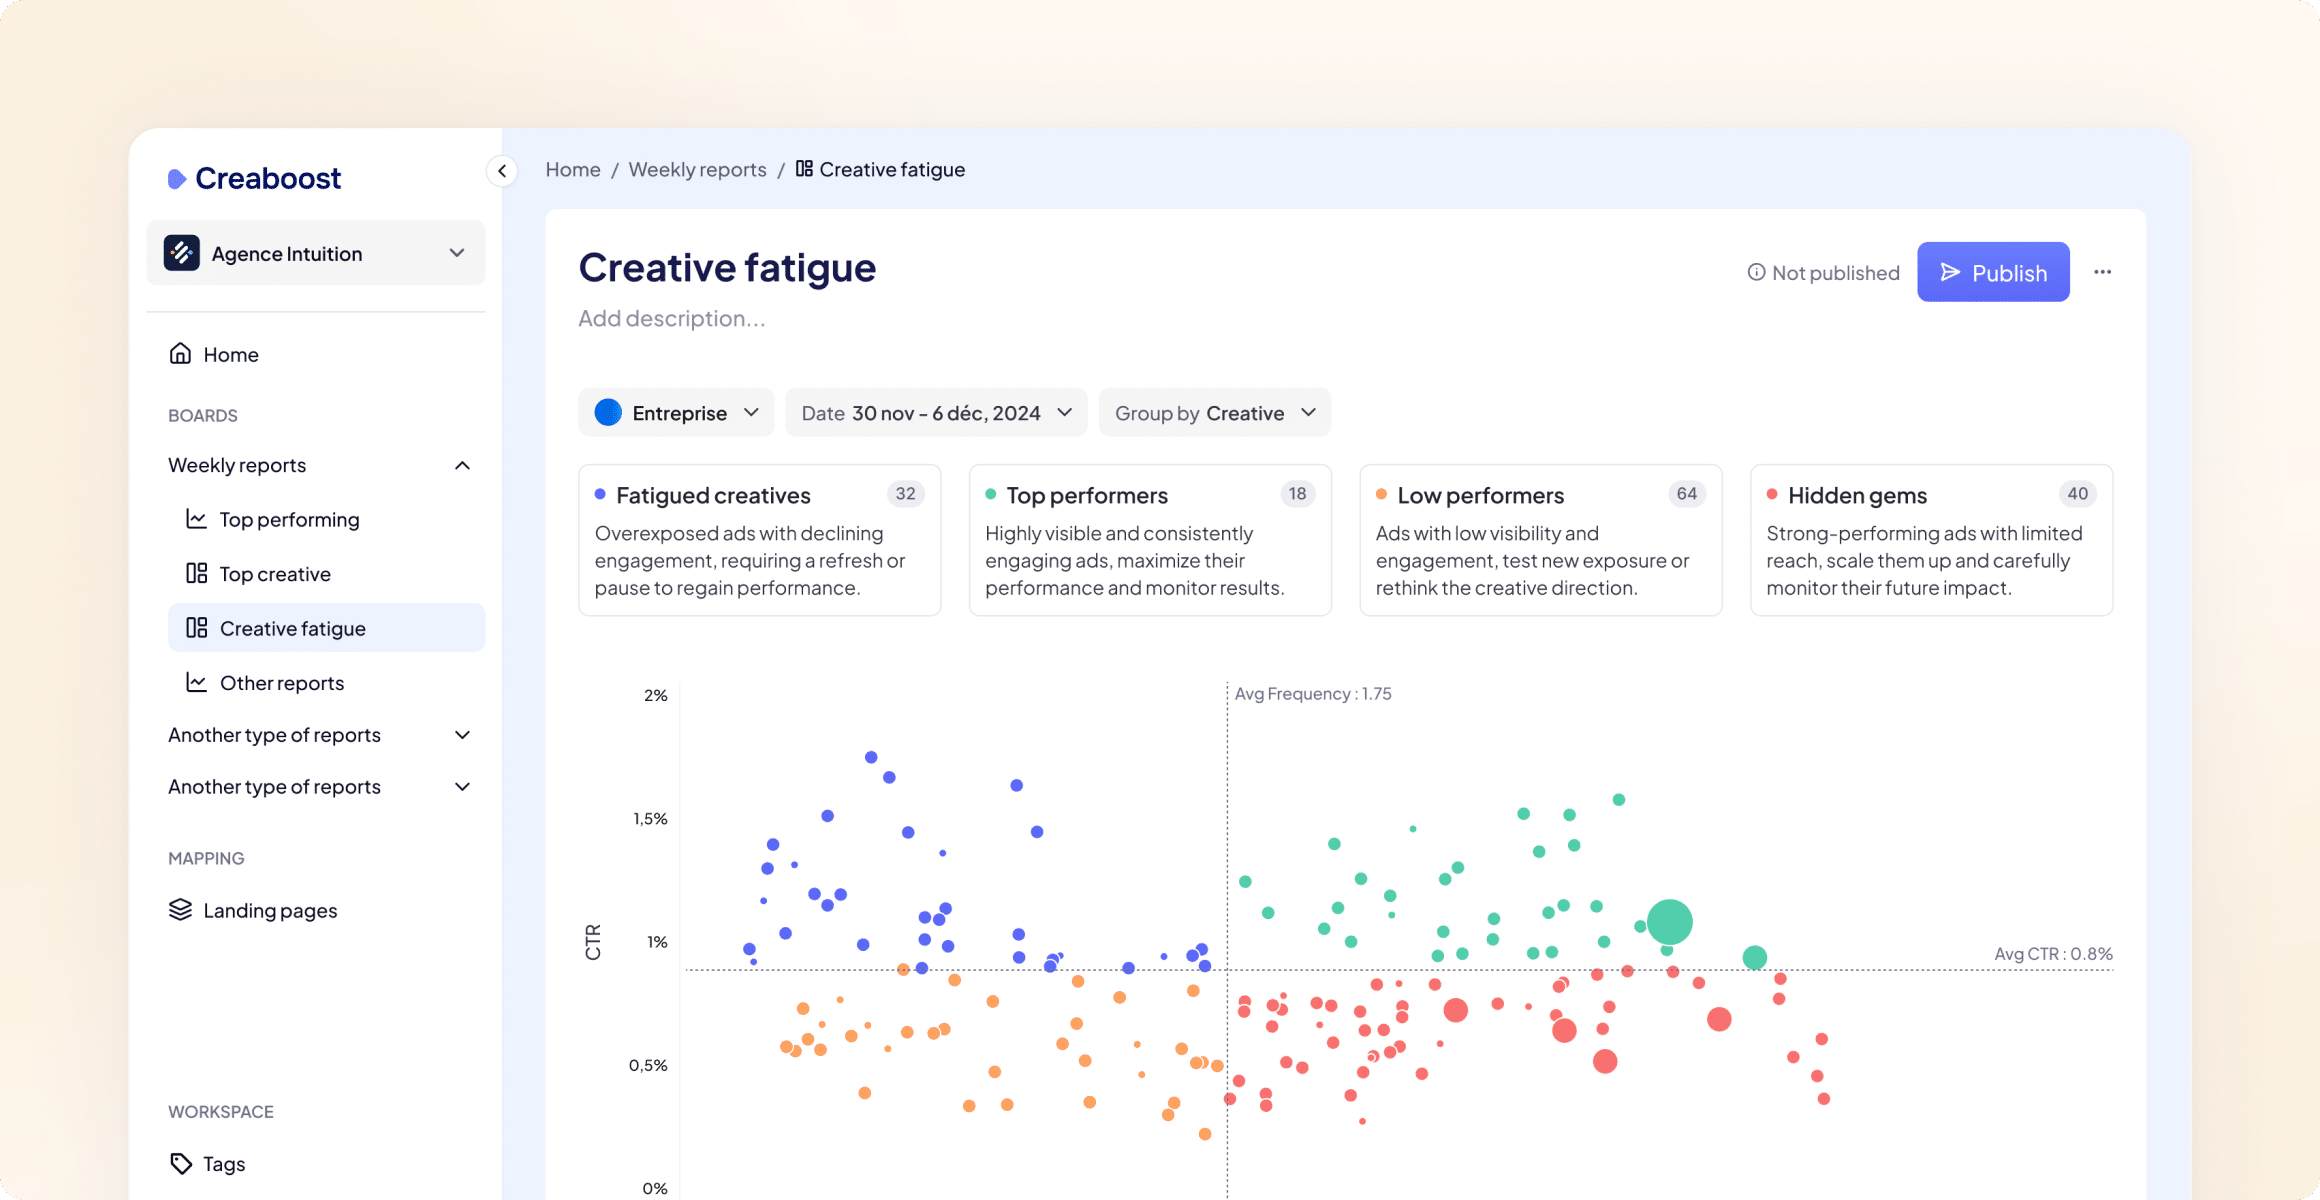The width and height of the screenshot is (2320, 1200).
Task: Click the green dot on the Top performers card
Action: (x=991, y=494)
